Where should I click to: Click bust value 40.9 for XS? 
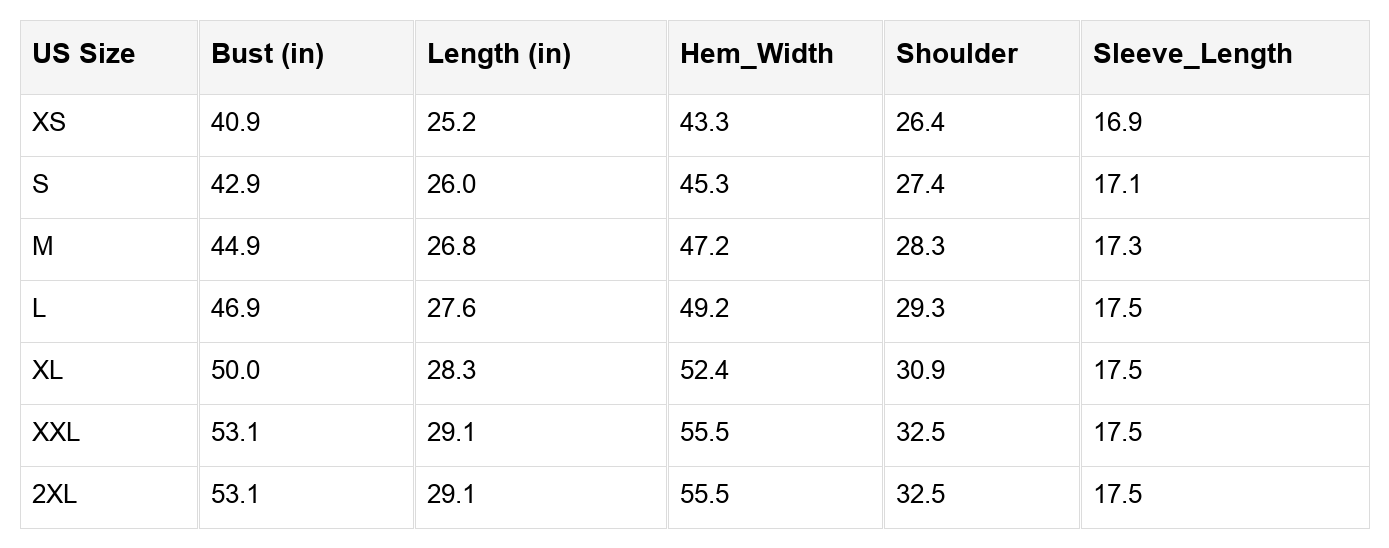pos(236,123)
